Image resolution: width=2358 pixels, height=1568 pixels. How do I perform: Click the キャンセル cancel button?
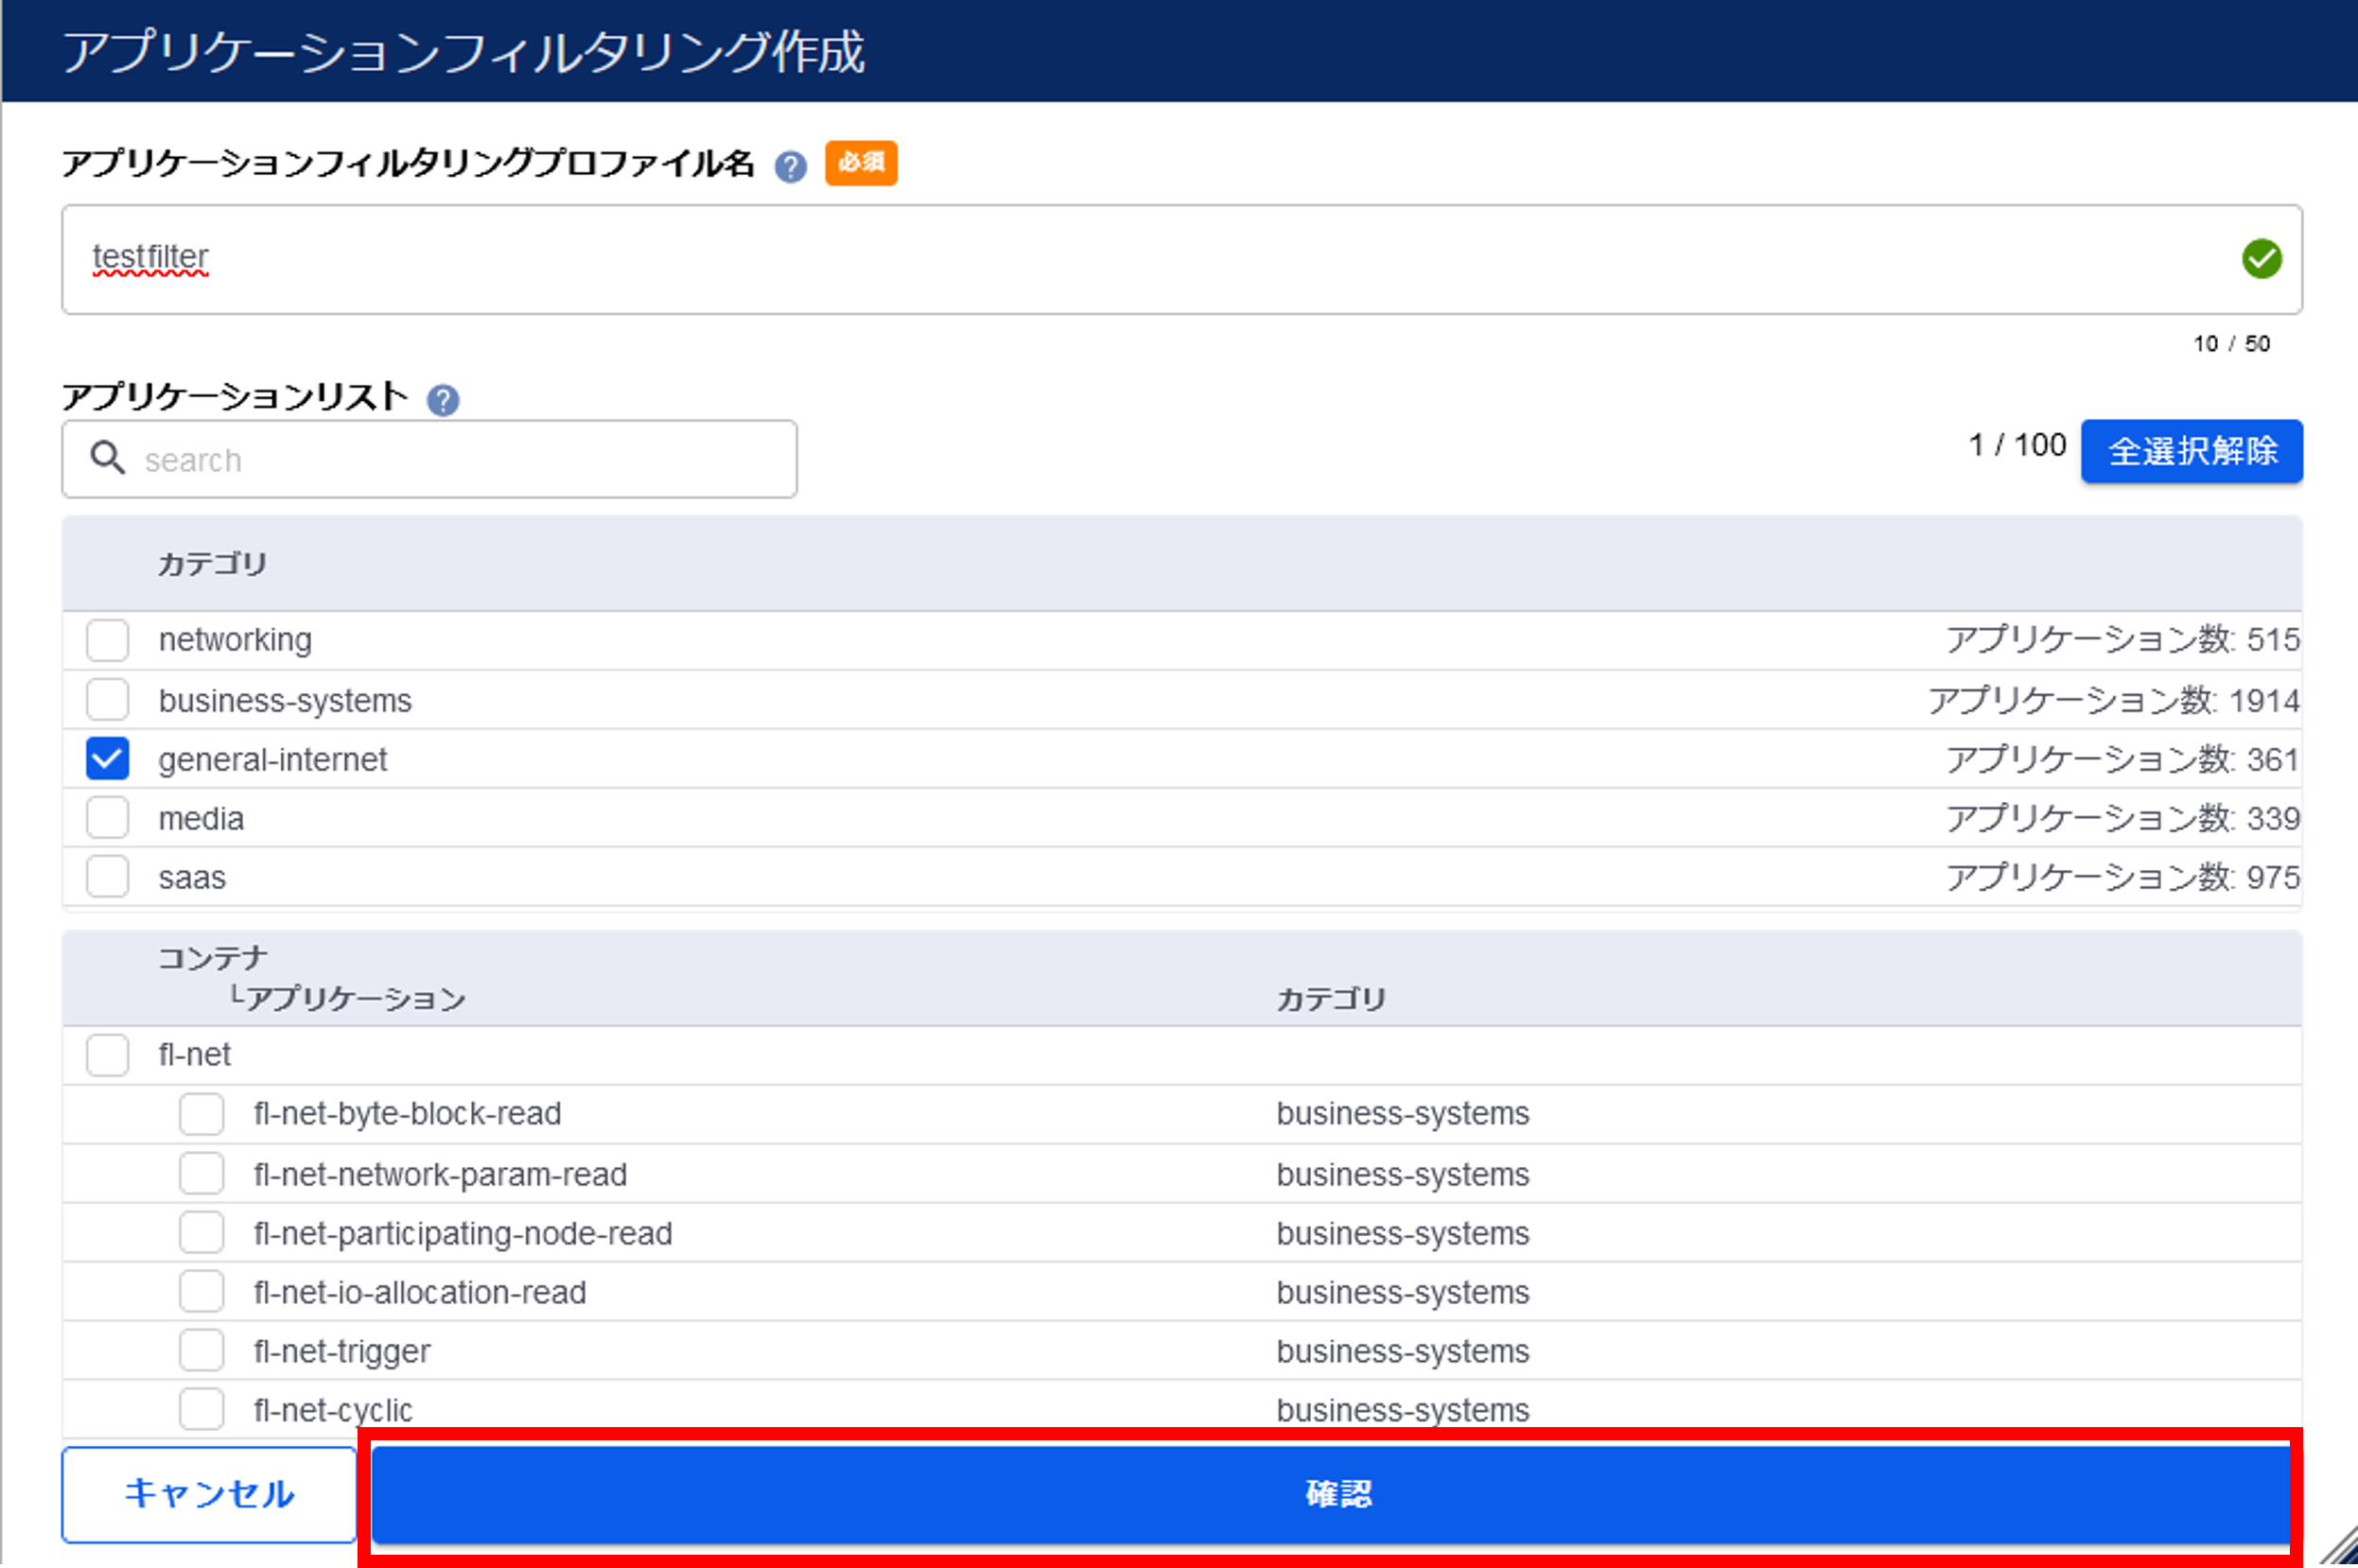pyautogui.click(x=209, y=1494)
